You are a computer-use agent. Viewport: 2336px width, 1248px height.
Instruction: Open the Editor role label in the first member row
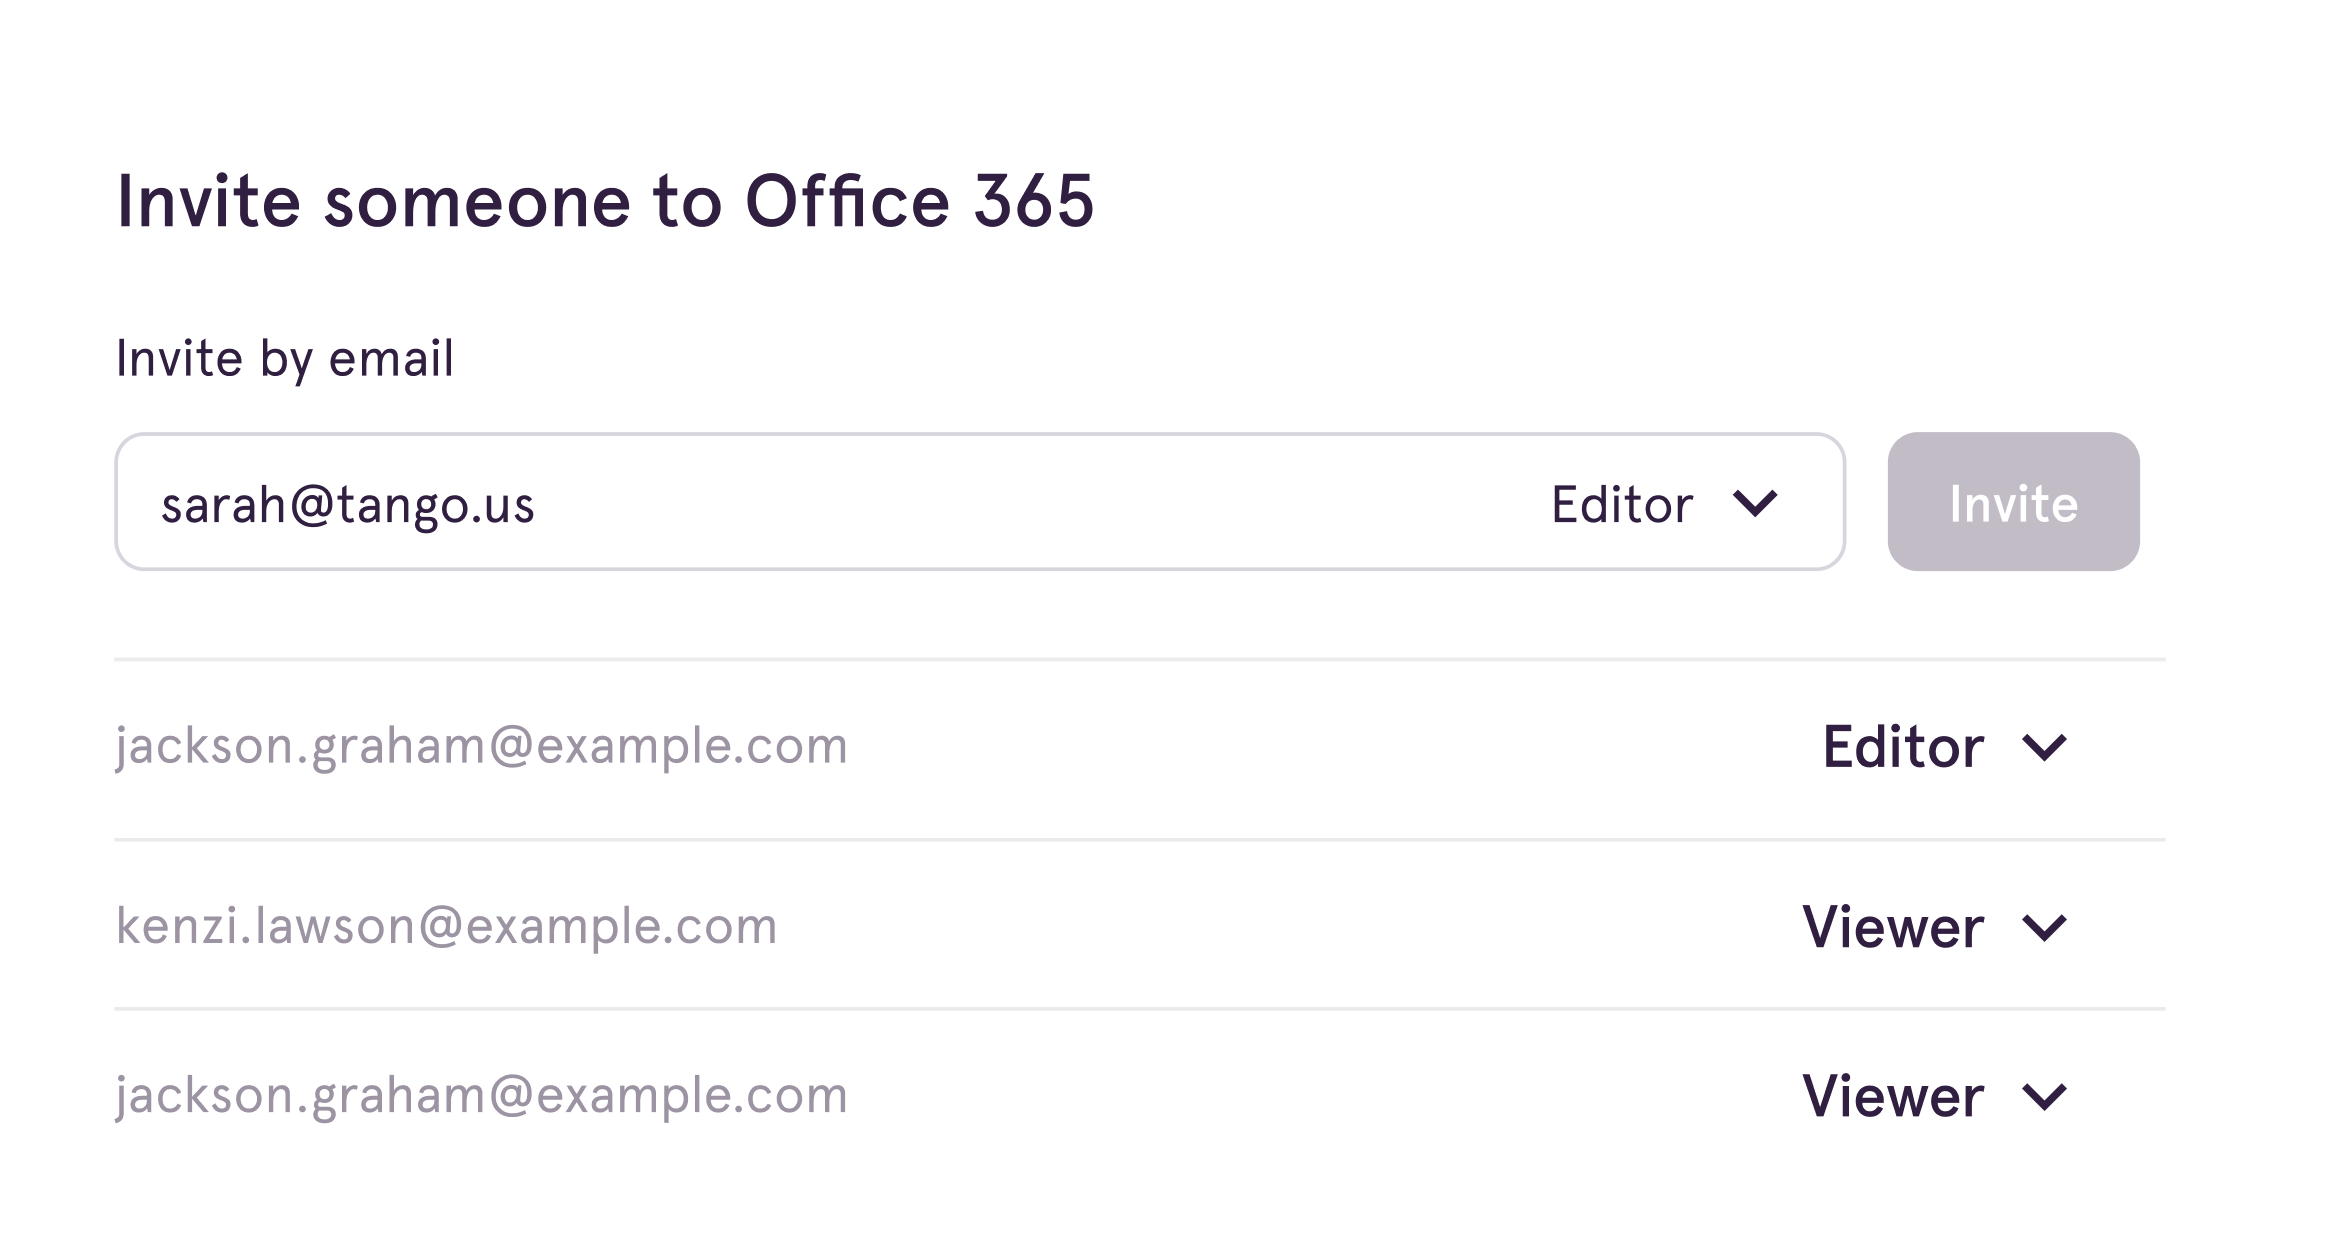click(1903, 747)
